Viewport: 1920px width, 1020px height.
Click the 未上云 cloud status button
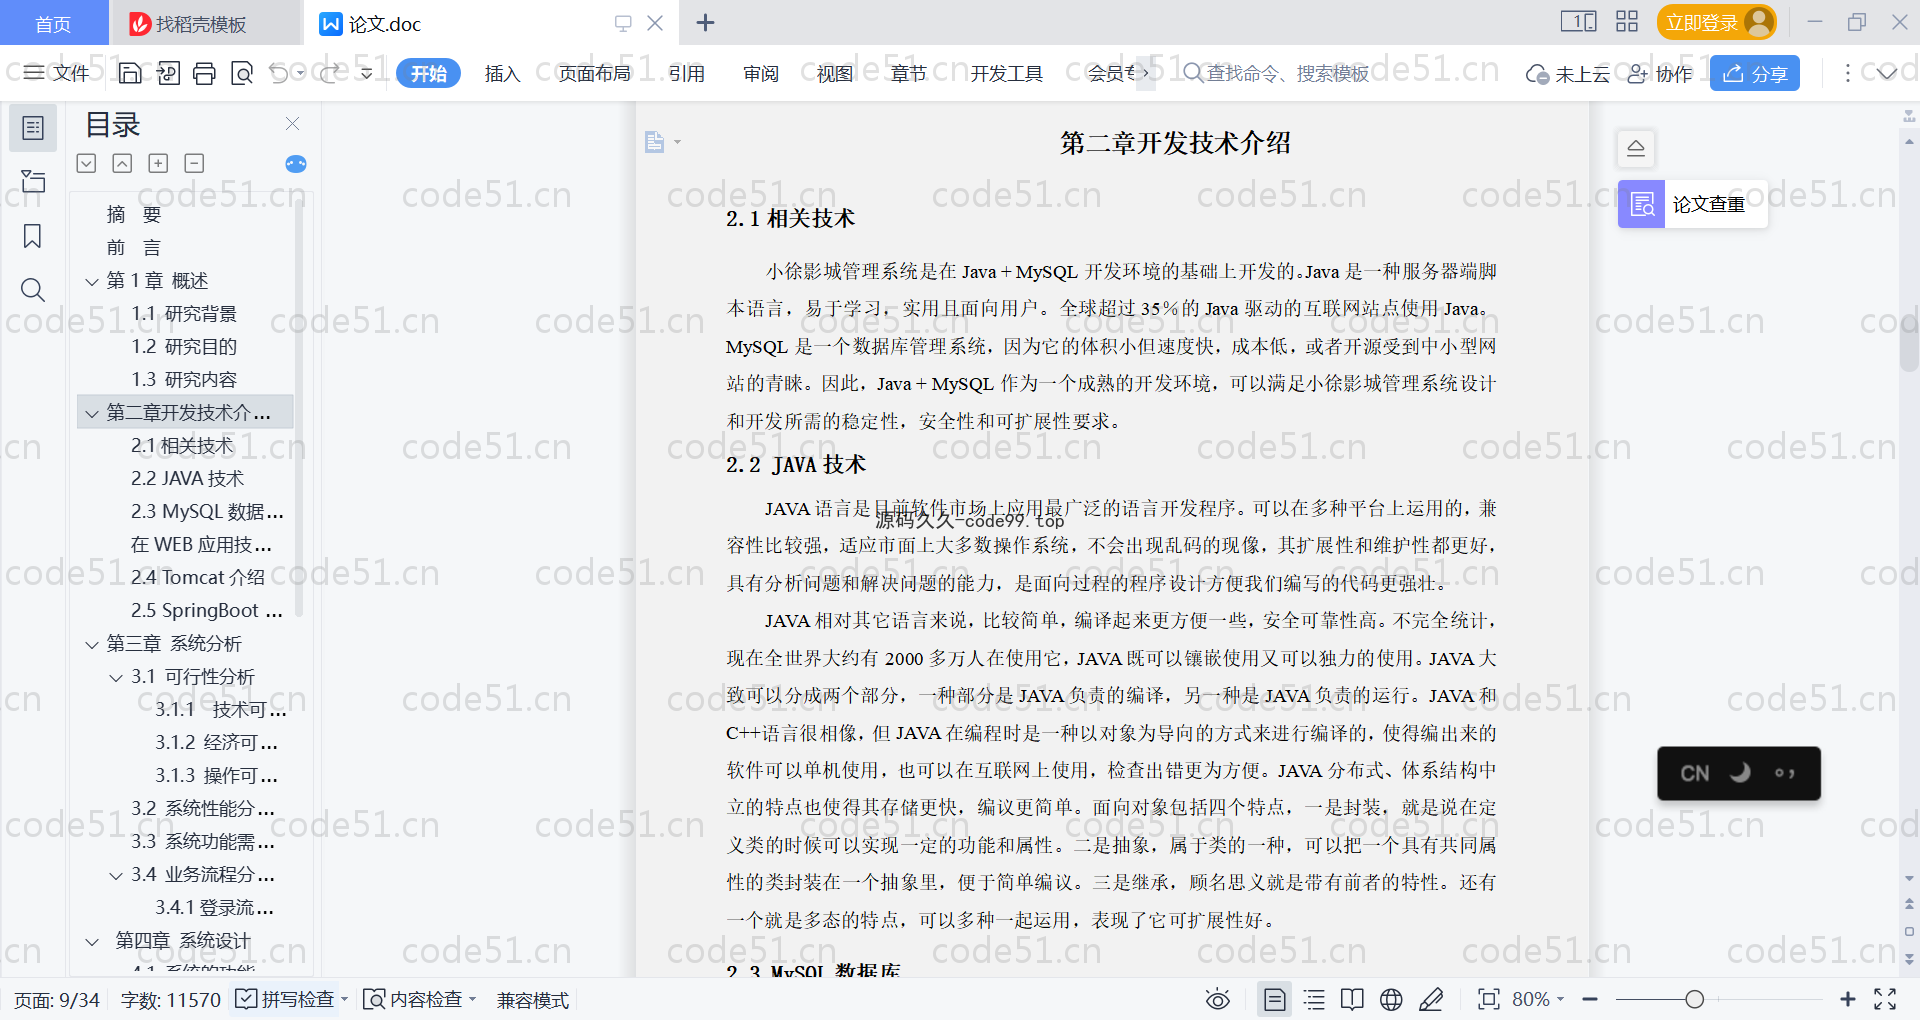[x=1568, y=73]
